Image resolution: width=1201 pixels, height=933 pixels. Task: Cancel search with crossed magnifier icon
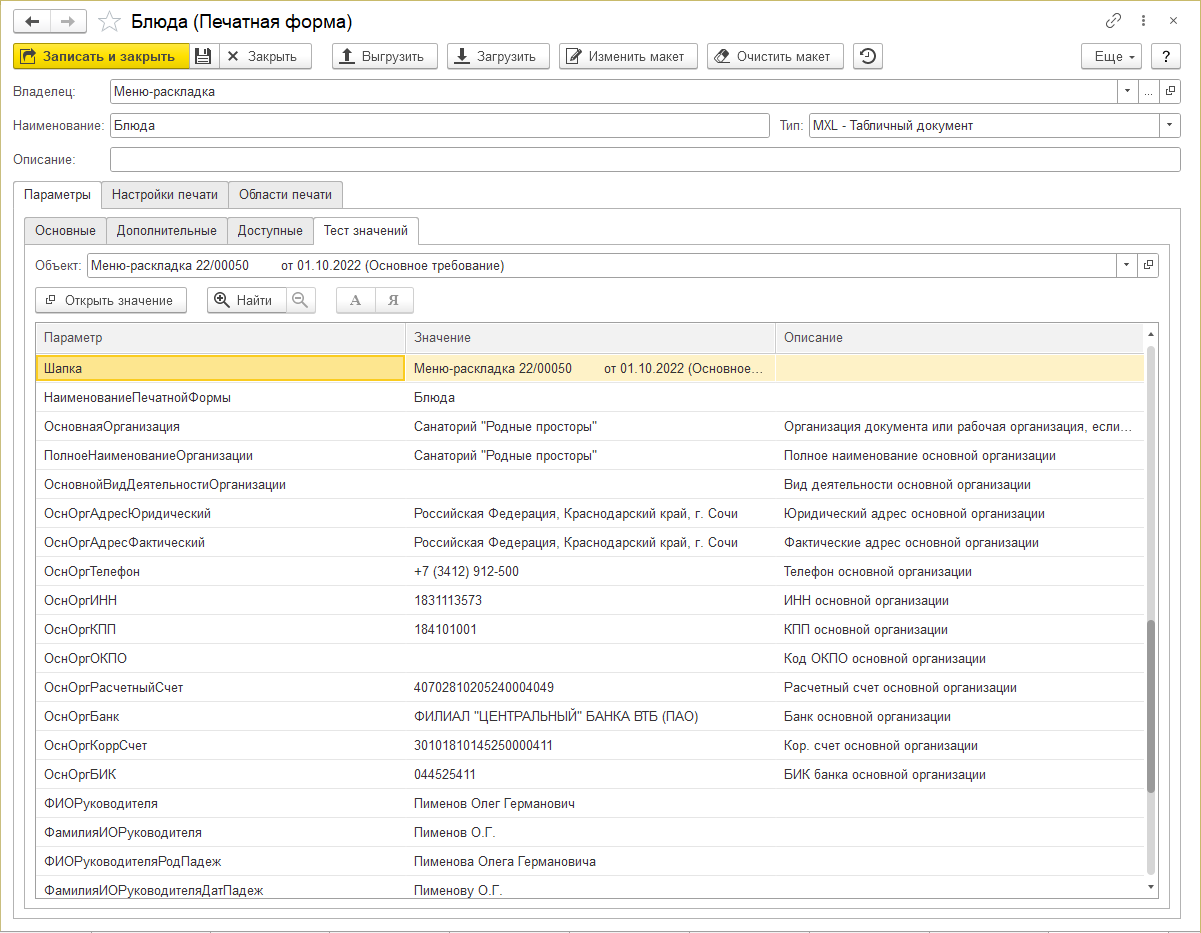pos(300,300)
